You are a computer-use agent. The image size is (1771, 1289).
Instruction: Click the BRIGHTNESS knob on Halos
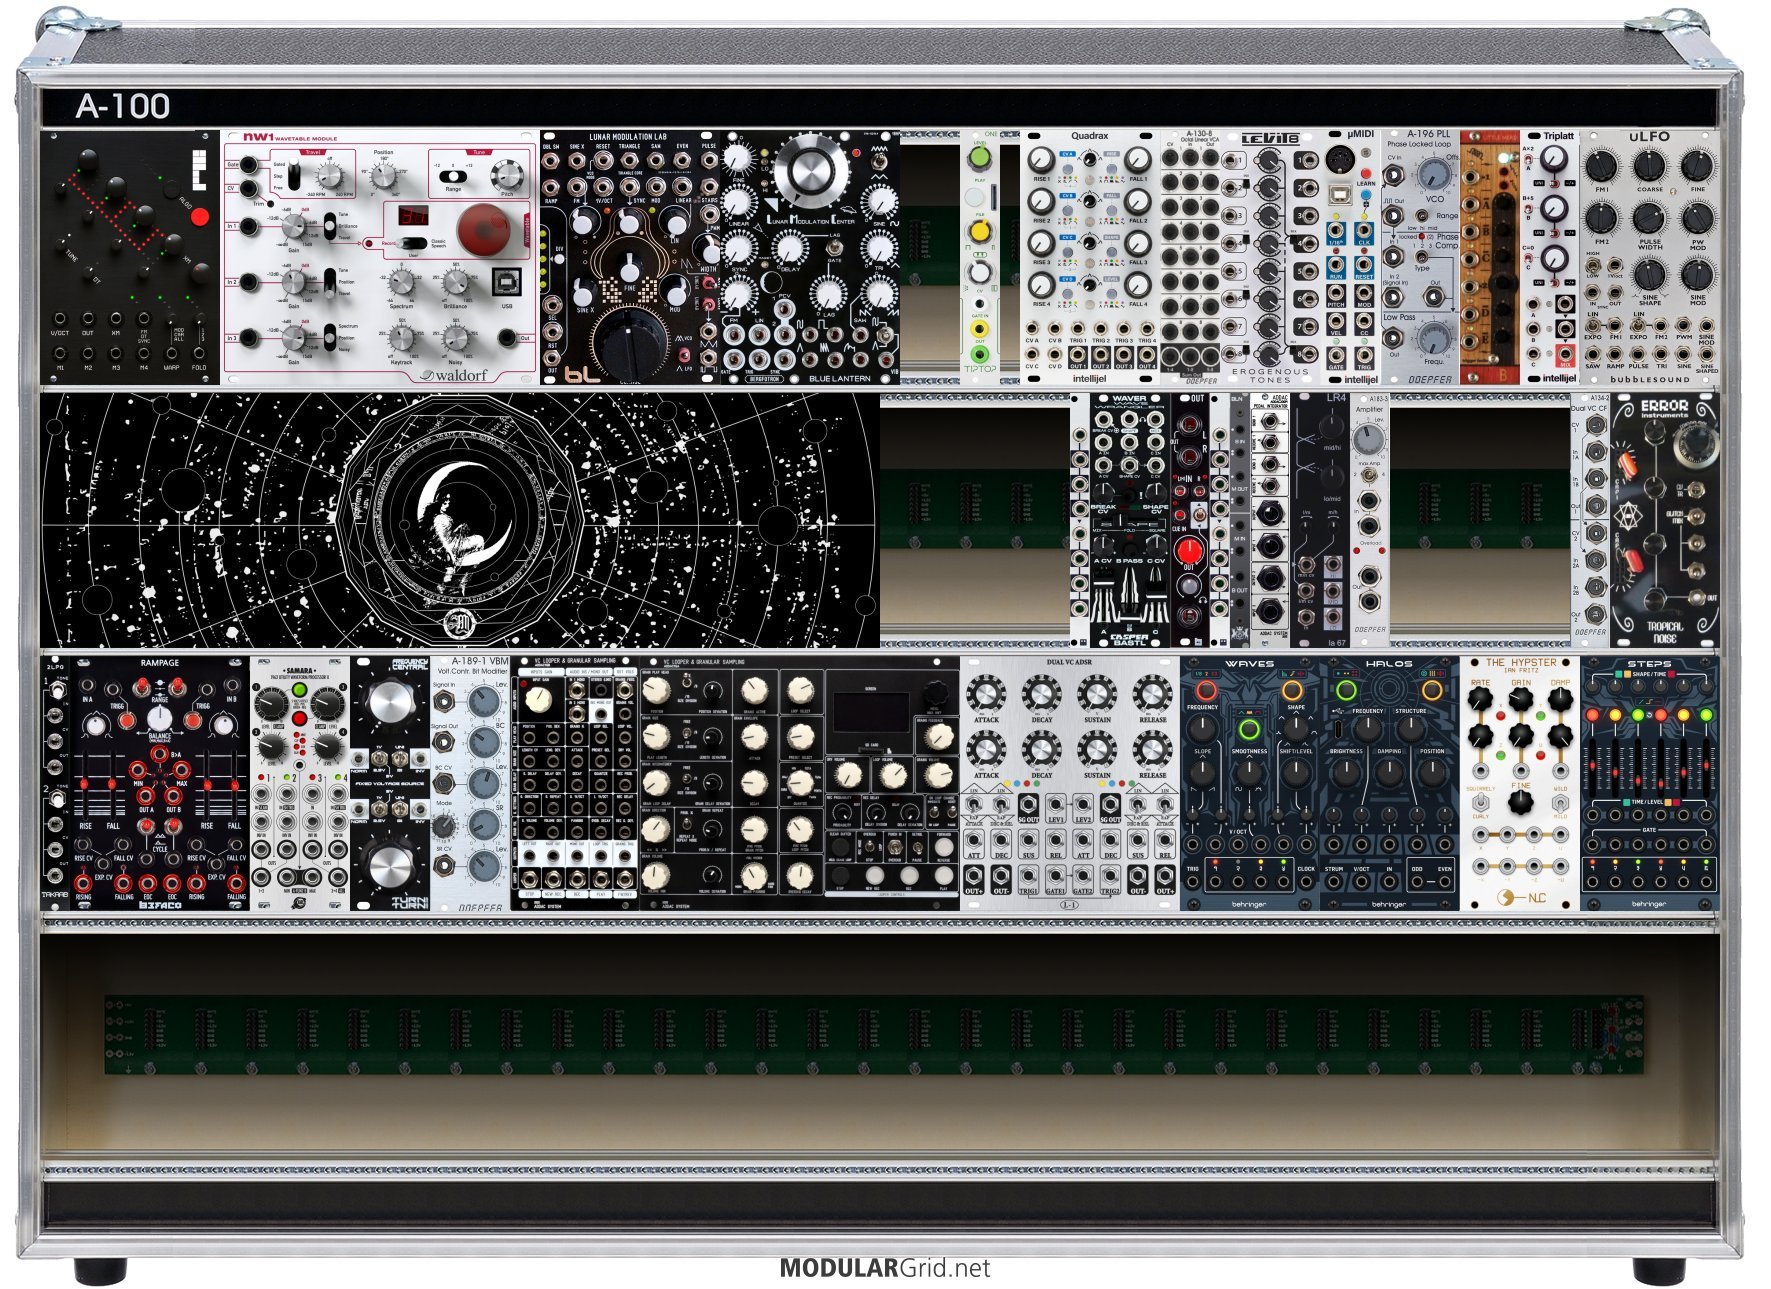1347,773
